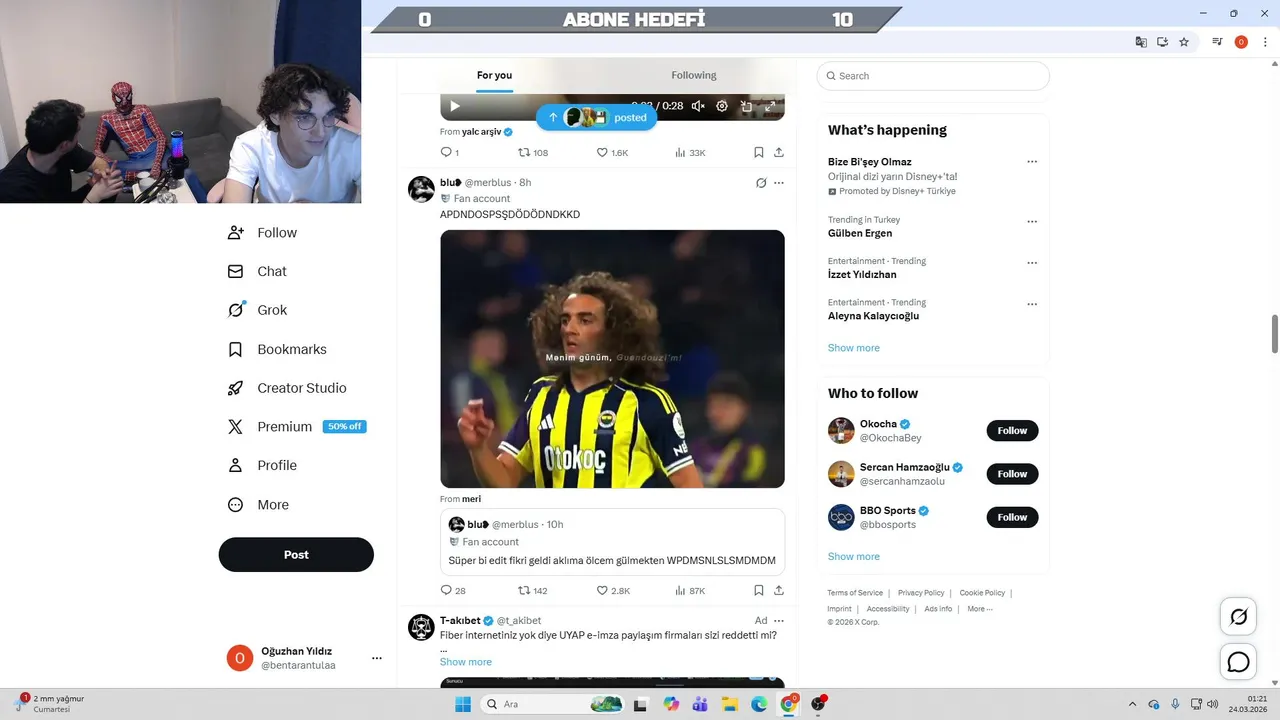Click the install app icon in address bar
This screenshot has height=720, width=1280.
[x=1163, y=42]
